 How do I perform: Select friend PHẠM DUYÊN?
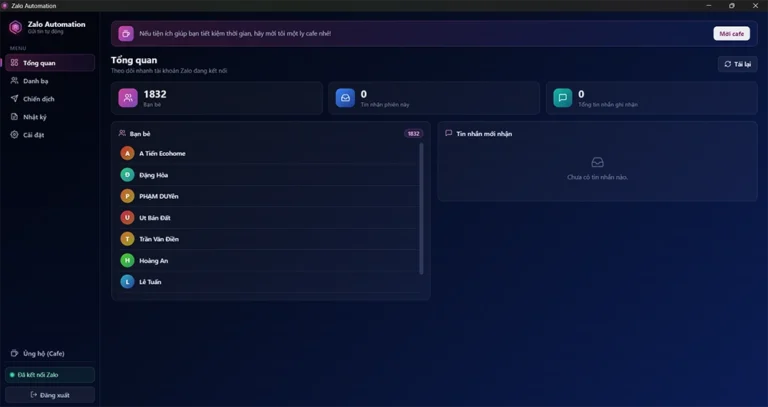tap(269, 196)
